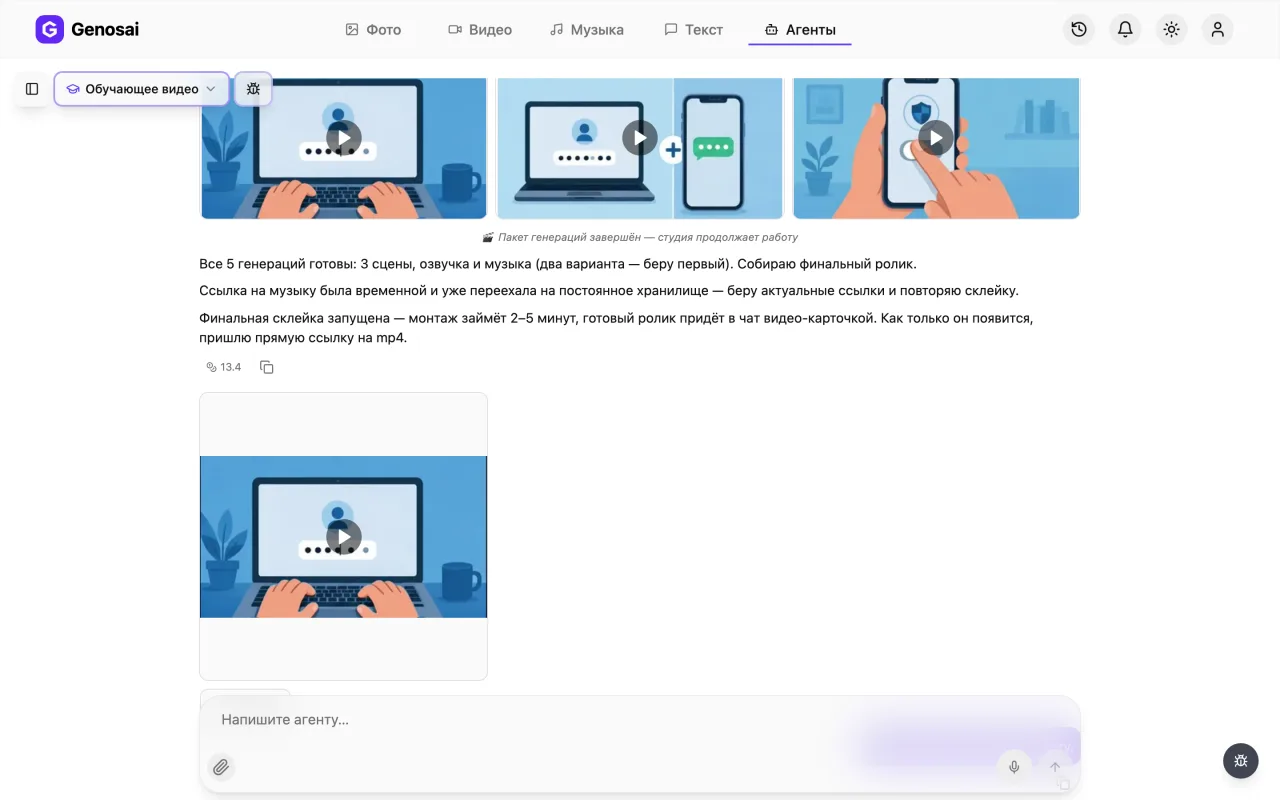Open the Музыка tab
The width and height of the screenshot is (1280, 800).
click(x=587, y=30)
